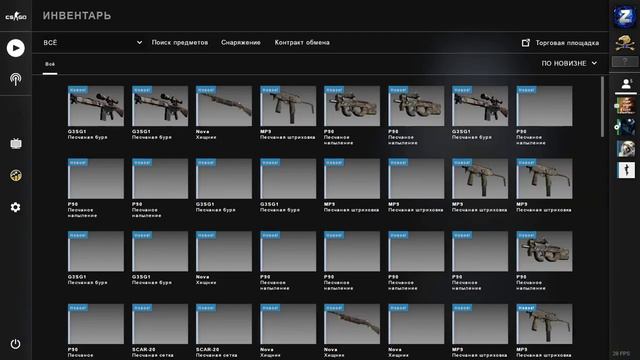Open the Settings gear icon
The width and height of the screenshot is (640, 360).
[16, 207]
